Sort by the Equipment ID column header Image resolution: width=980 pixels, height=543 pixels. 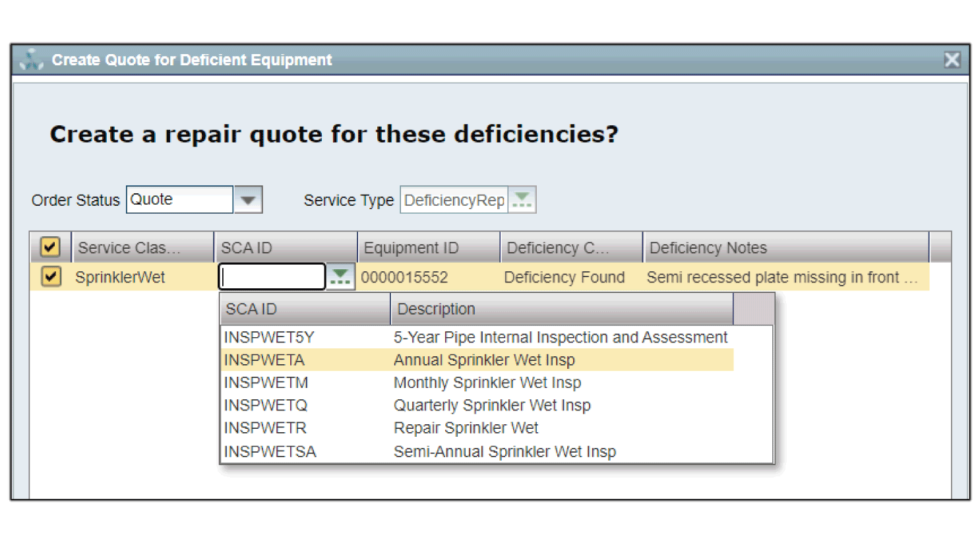(427, 248)
